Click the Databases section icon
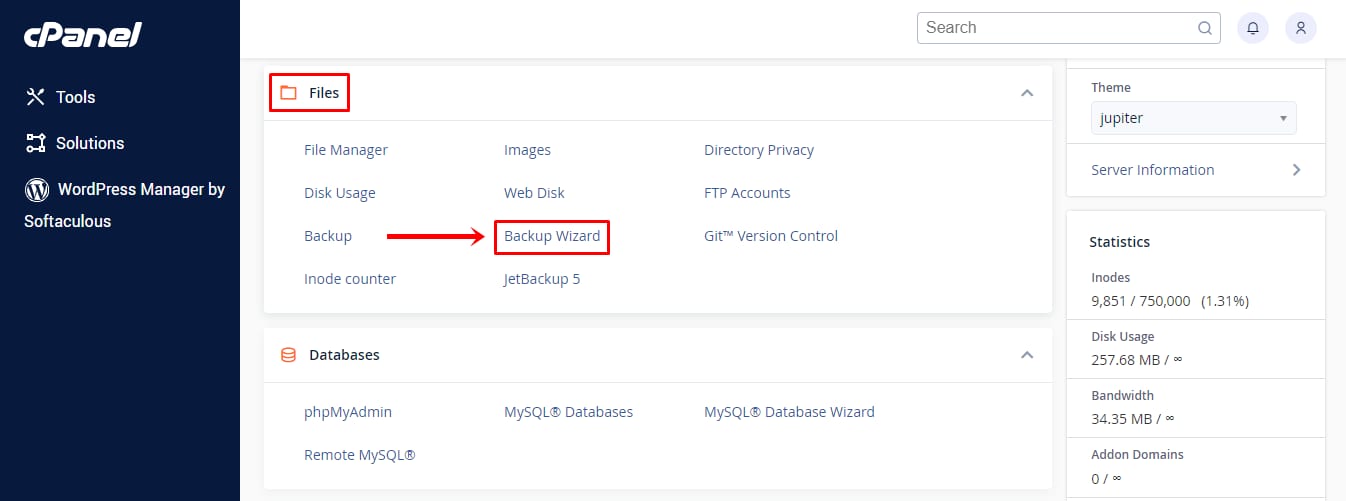 point(289,355)
